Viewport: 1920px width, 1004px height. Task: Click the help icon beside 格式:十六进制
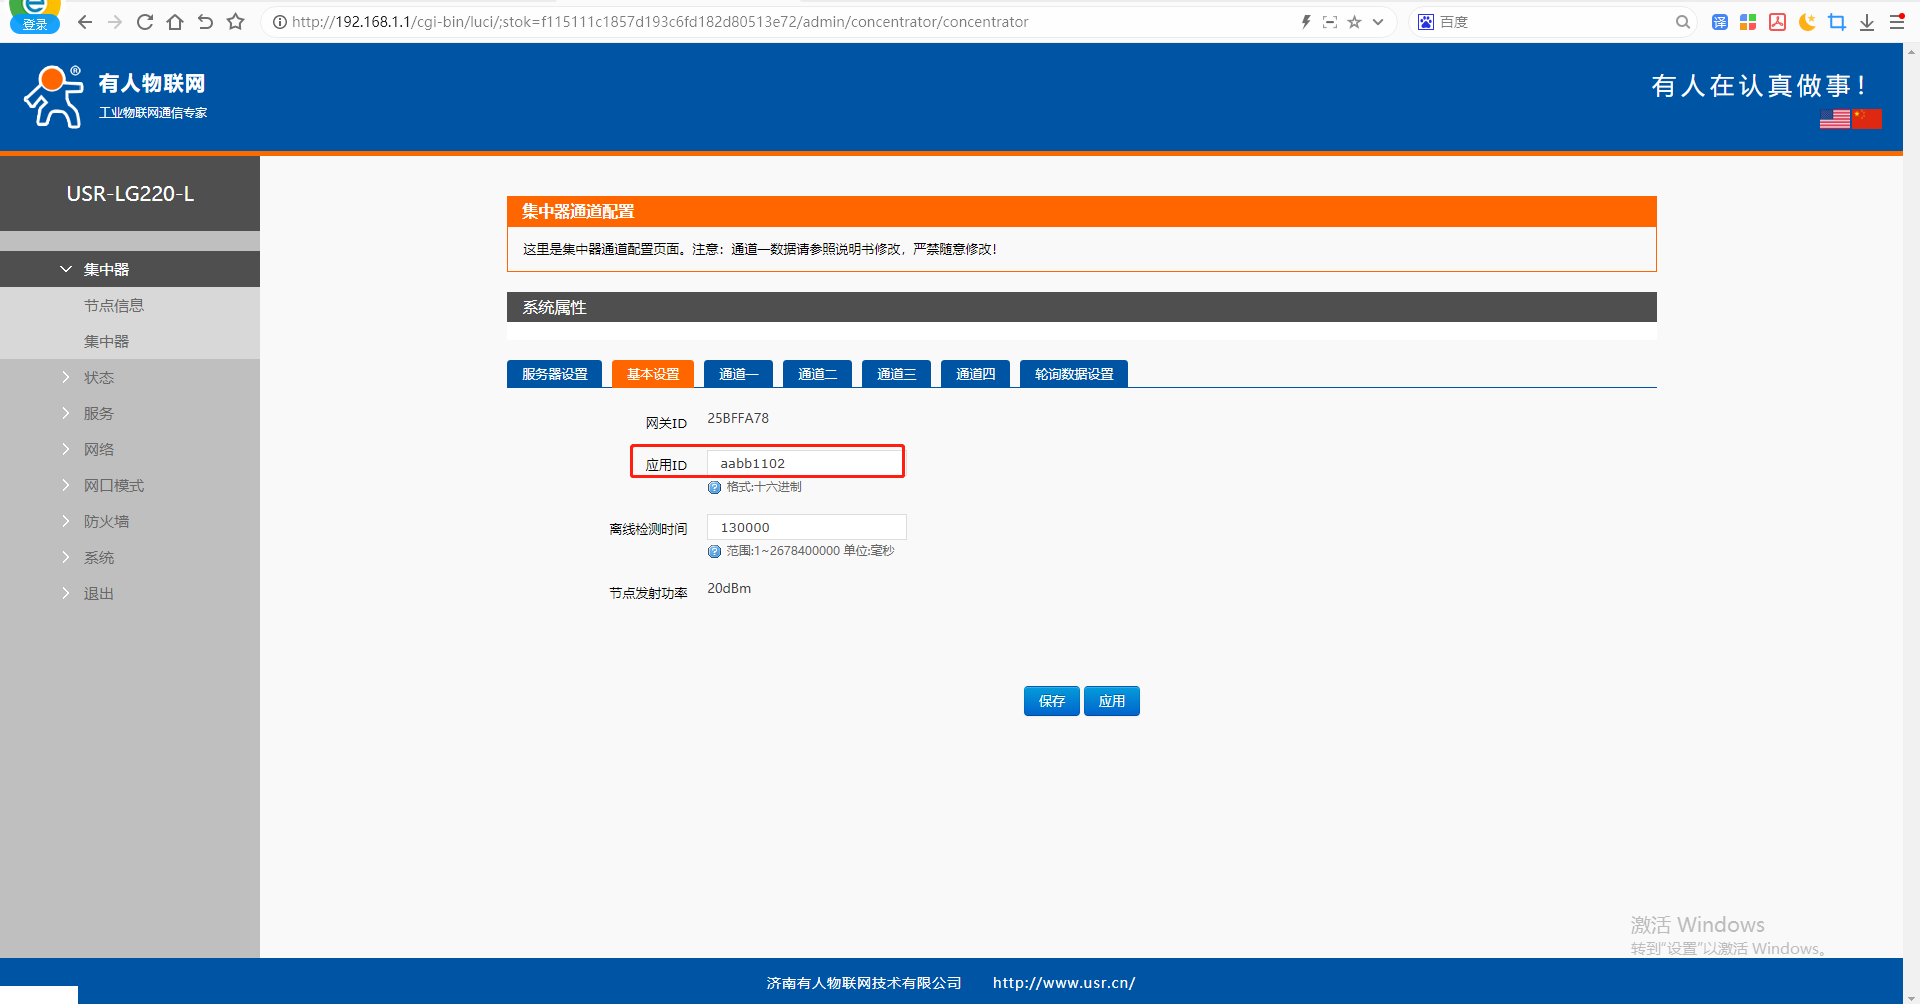click(x=714, y=488)
